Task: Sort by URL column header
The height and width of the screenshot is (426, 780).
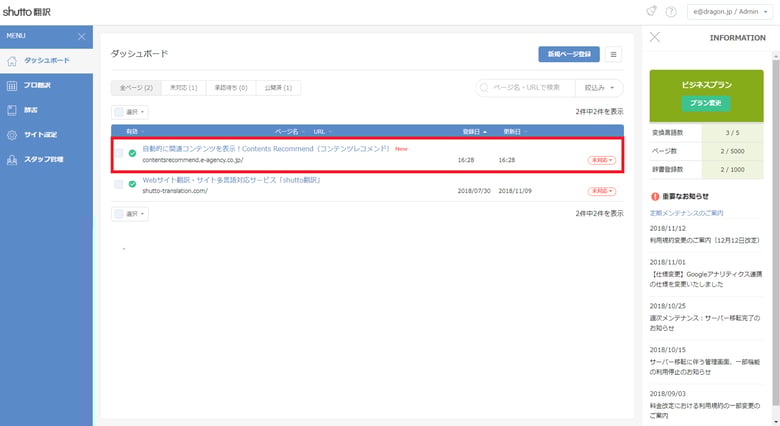Action: point(322,132)
